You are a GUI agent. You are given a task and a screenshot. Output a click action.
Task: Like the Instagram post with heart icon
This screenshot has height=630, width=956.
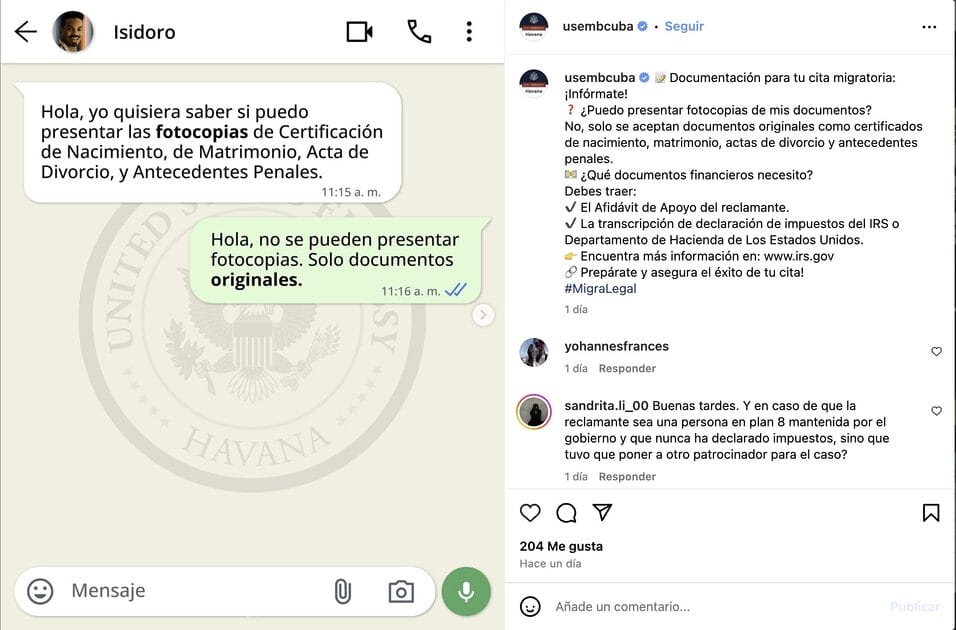tap(530, 513)
